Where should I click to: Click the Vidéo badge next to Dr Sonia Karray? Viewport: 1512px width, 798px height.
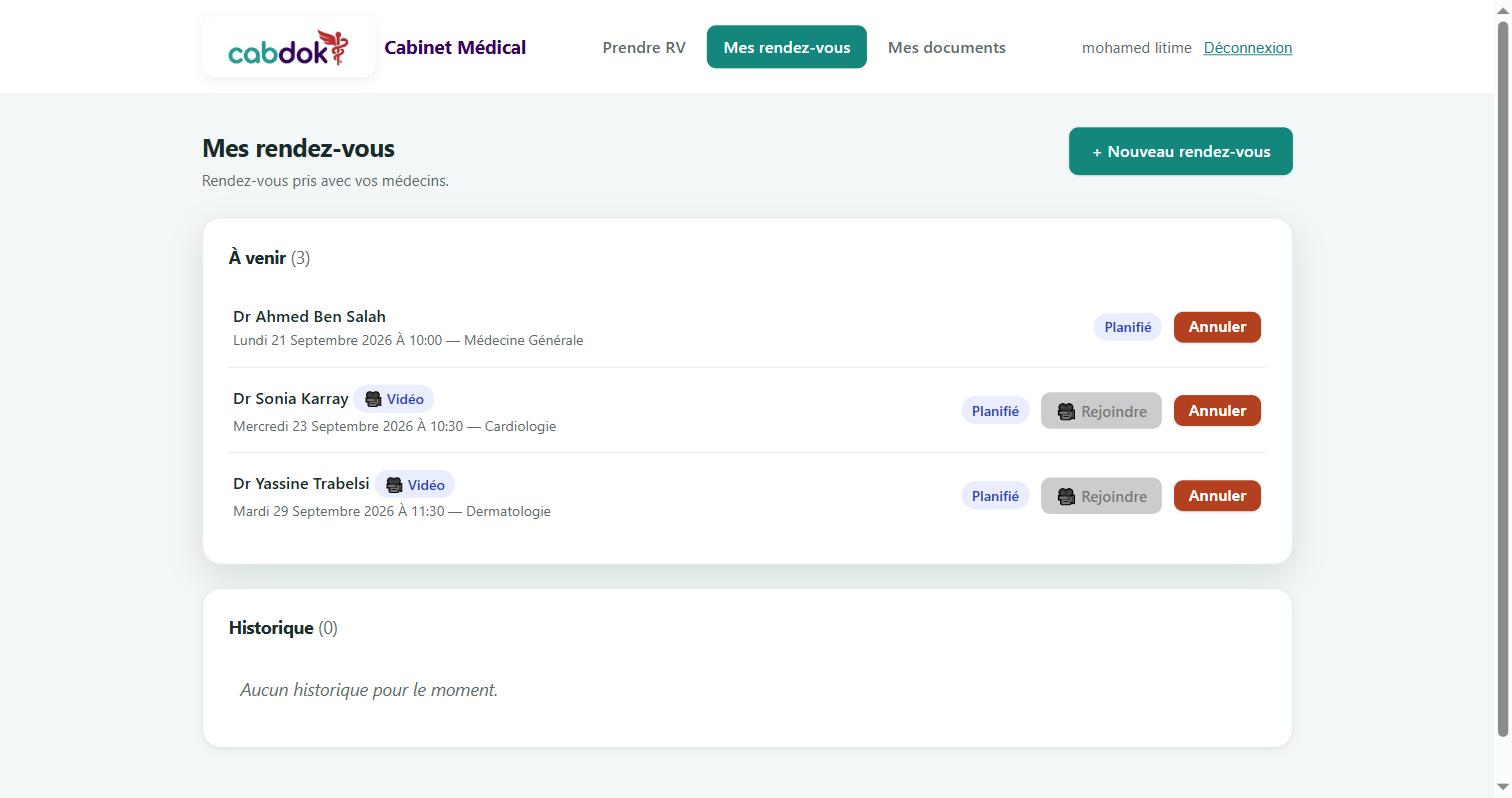(x=394, y=399)
